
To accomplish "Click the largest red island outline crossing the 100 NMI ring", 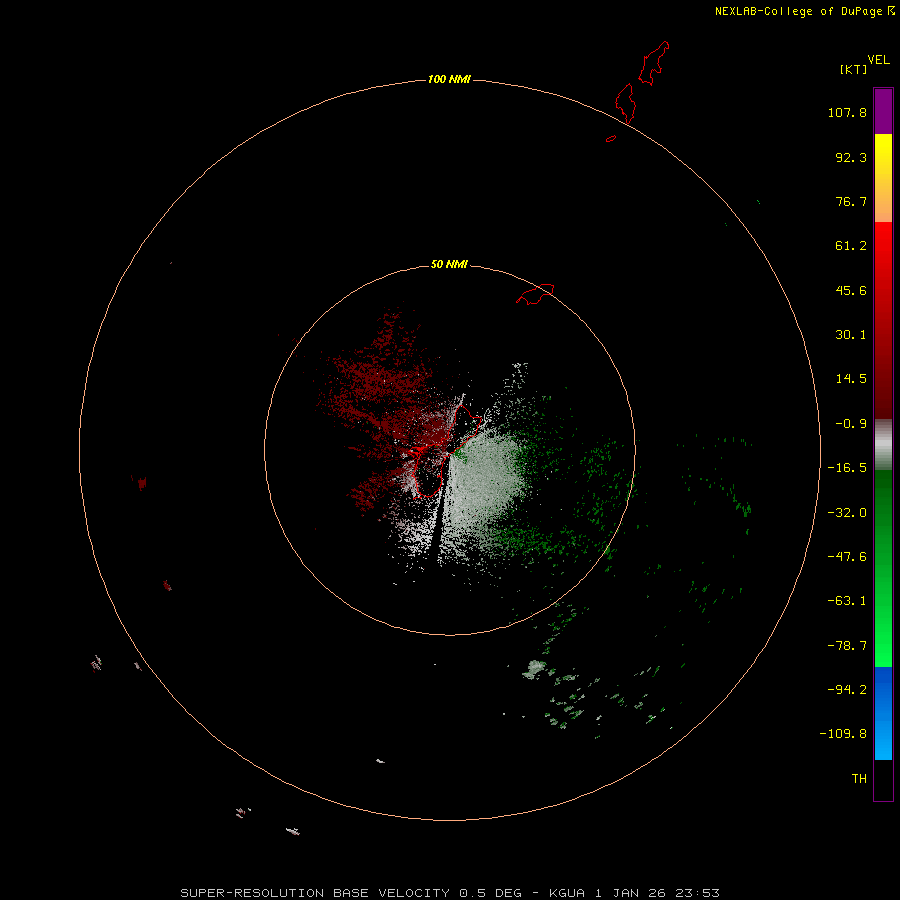I will [626, 103].
